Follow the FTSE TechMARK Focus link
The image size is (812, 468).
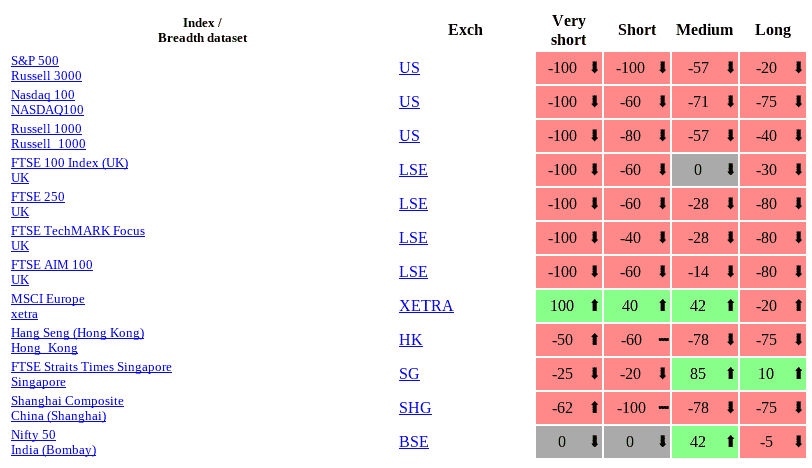coord(78,231)
